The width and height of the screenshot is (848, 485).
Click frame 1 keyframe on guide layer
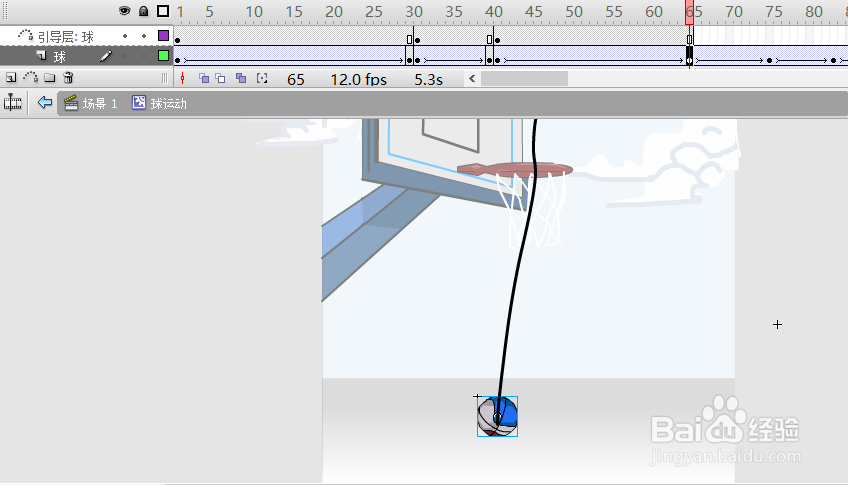[177, 40]
